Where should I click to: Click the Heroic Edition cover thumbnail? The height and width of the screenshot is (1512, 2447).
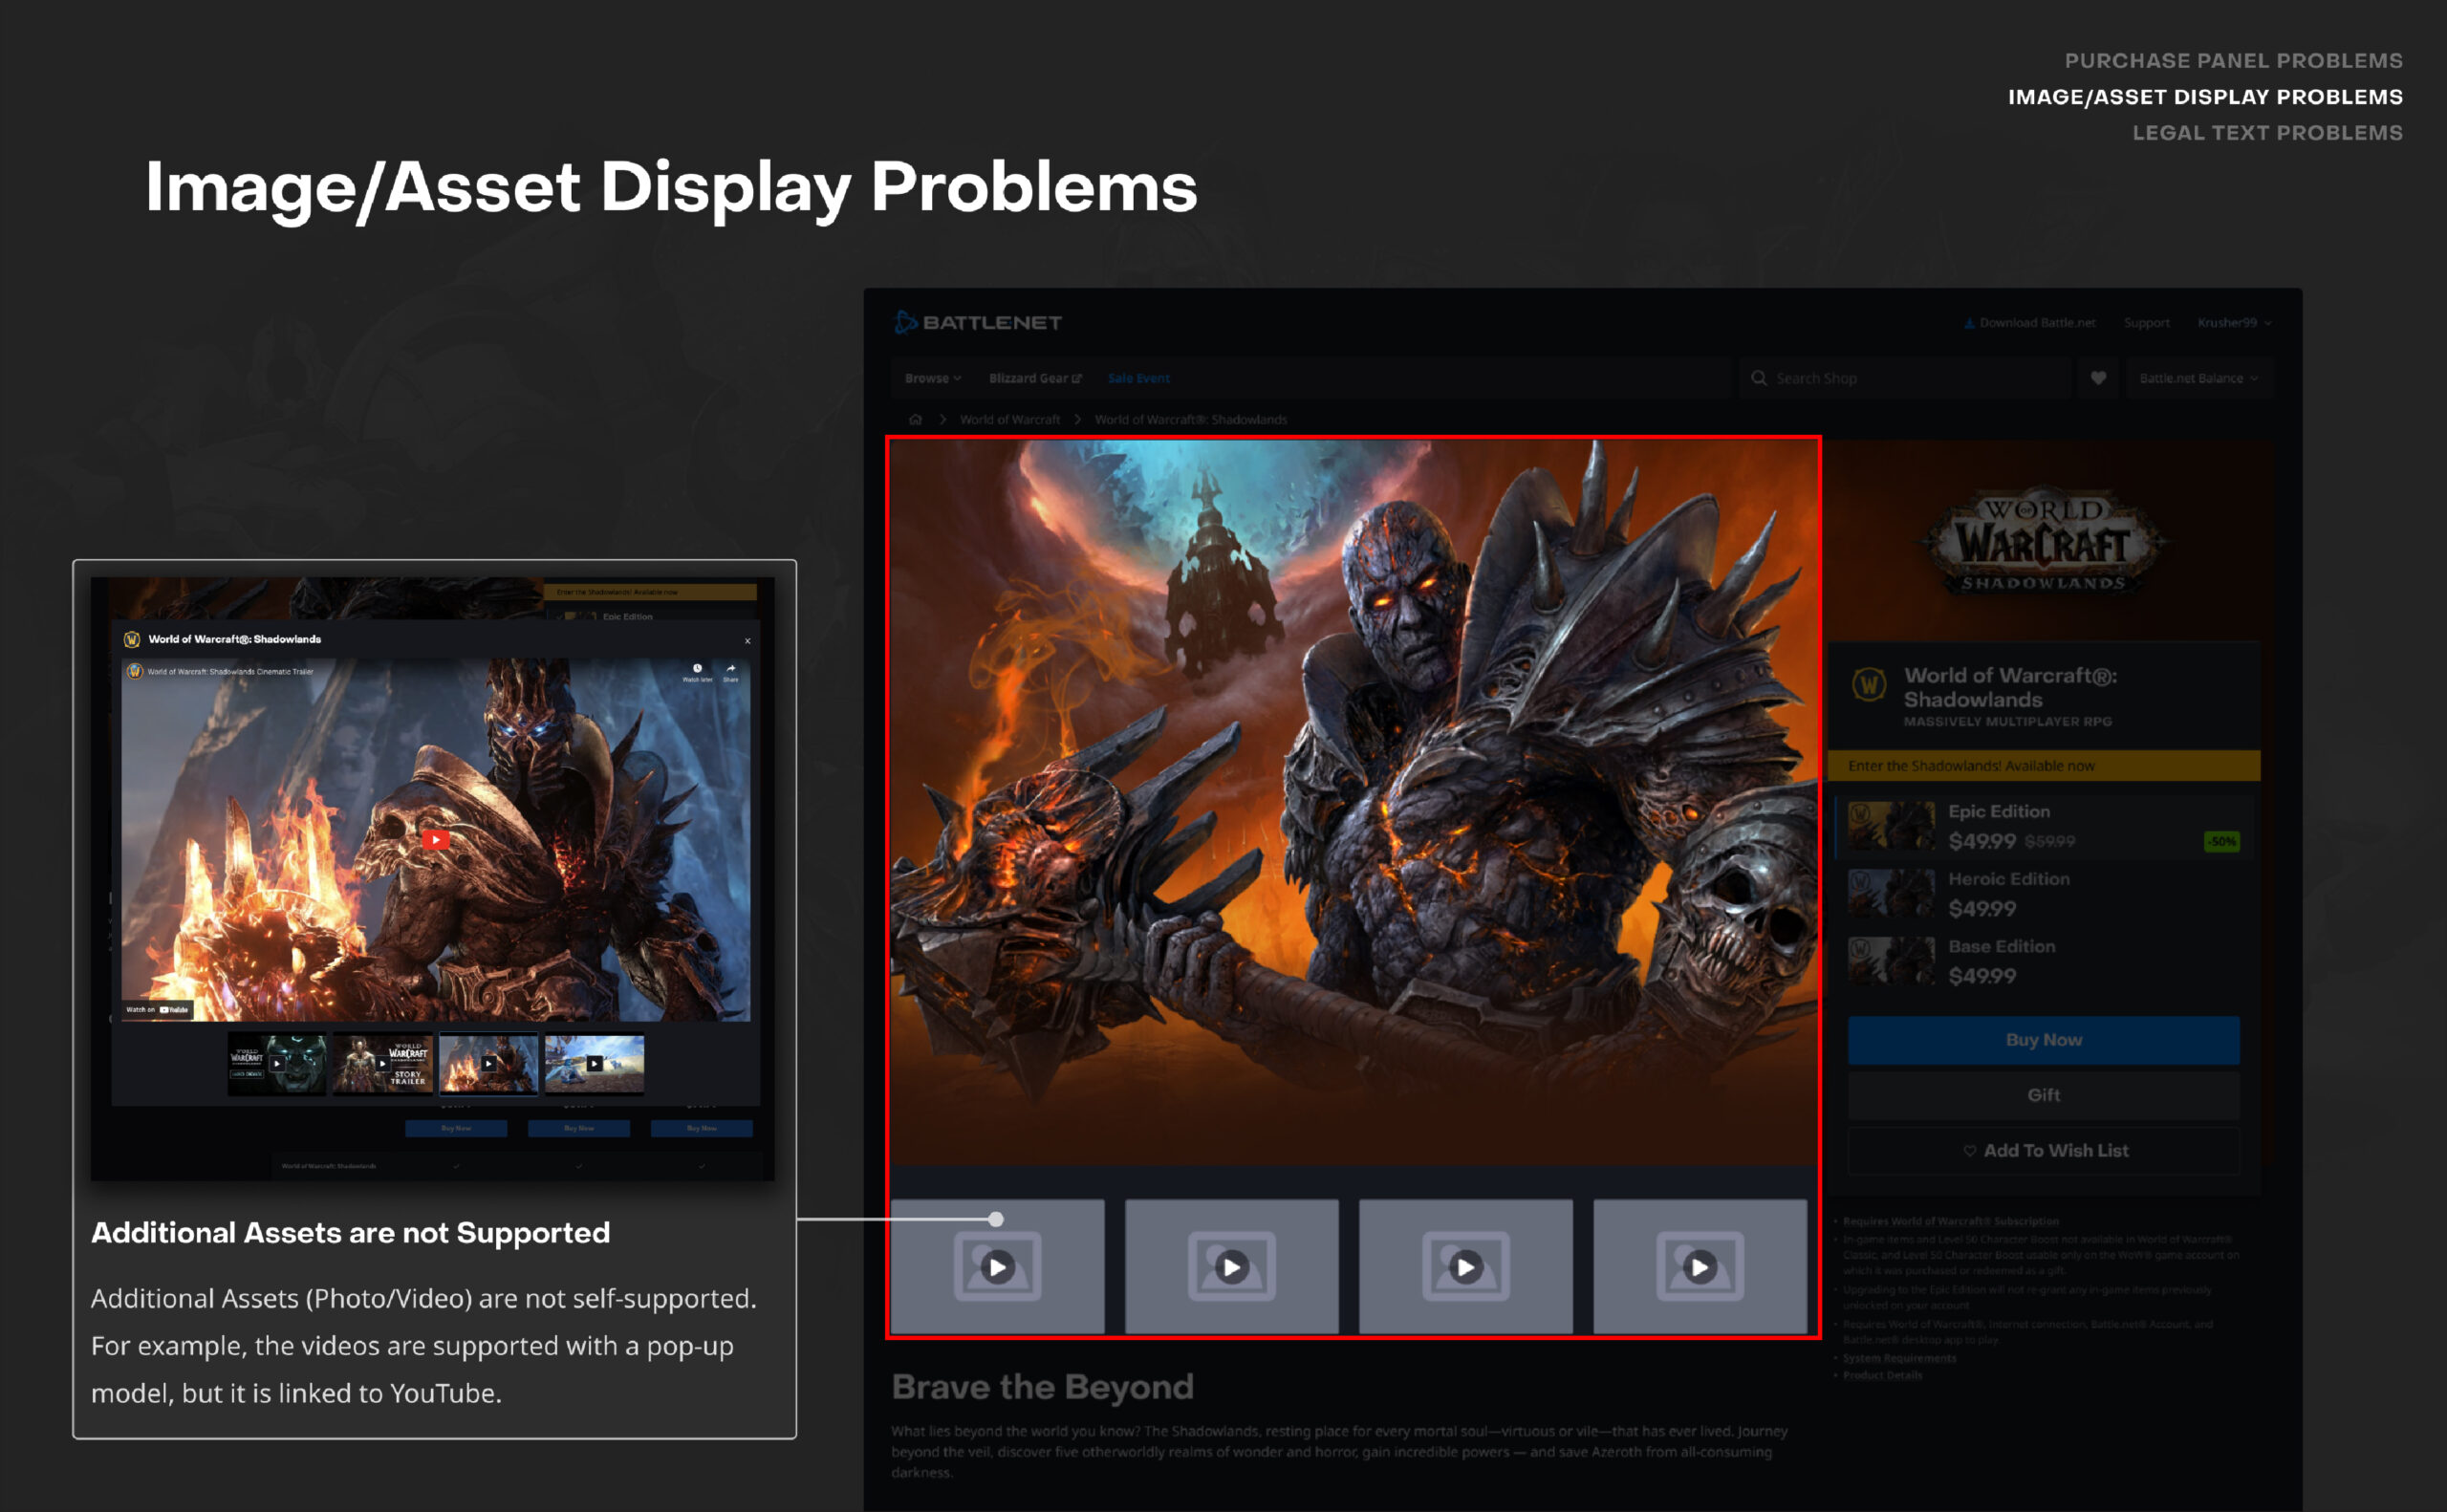(1891, 893)
